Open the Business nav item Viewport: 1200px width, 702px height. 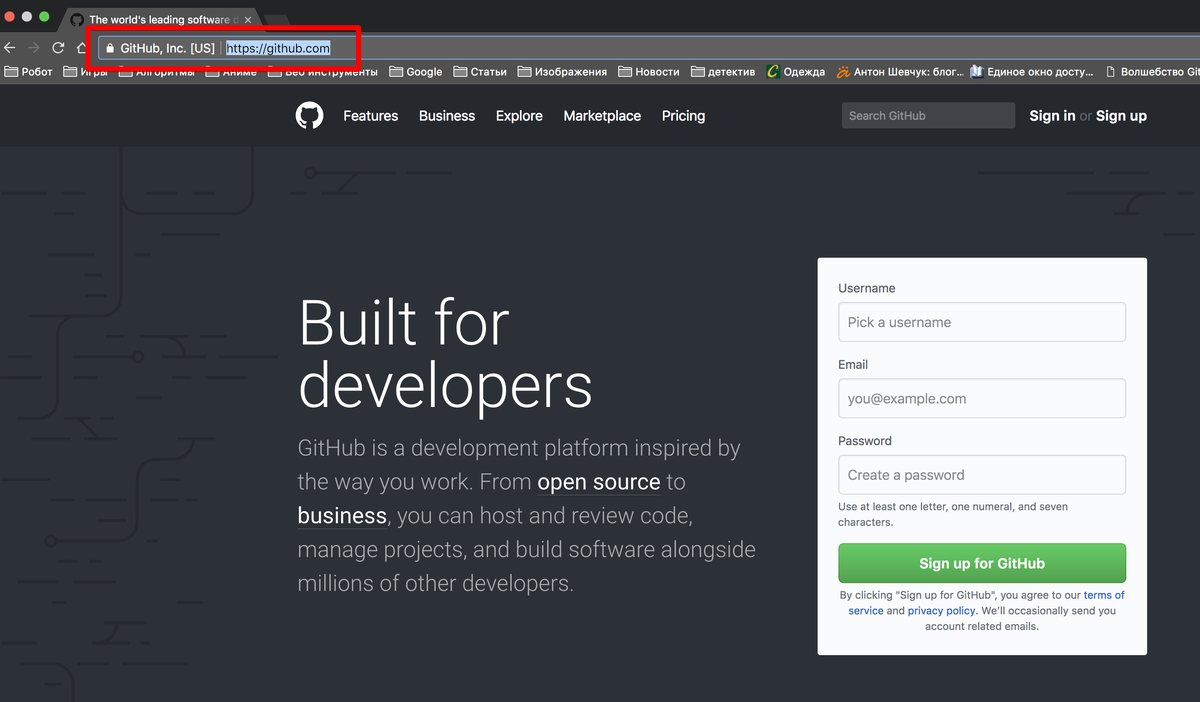click(447, 116)
